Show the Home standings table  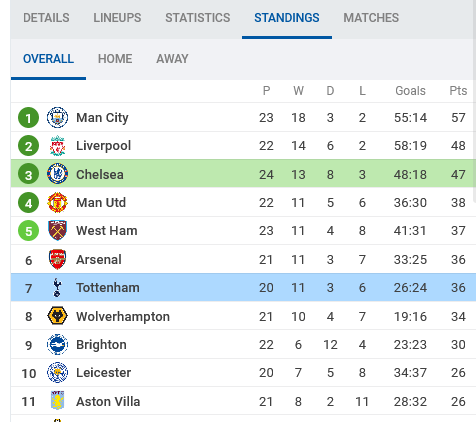[x=115, y=59]
